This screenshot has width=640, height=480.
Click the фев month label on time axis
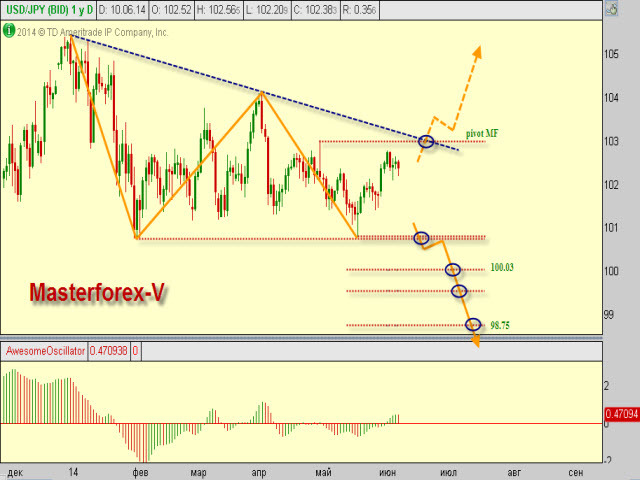140,473
